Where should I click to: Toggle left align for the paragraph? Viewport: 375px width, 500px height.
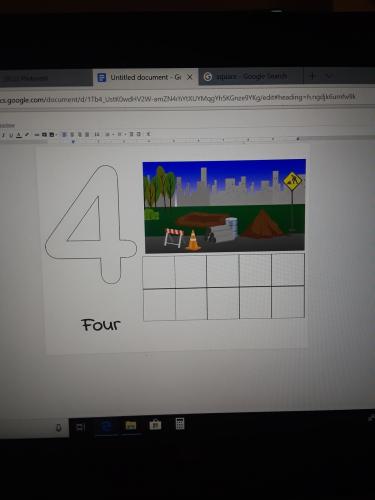(x=64, y=135)
